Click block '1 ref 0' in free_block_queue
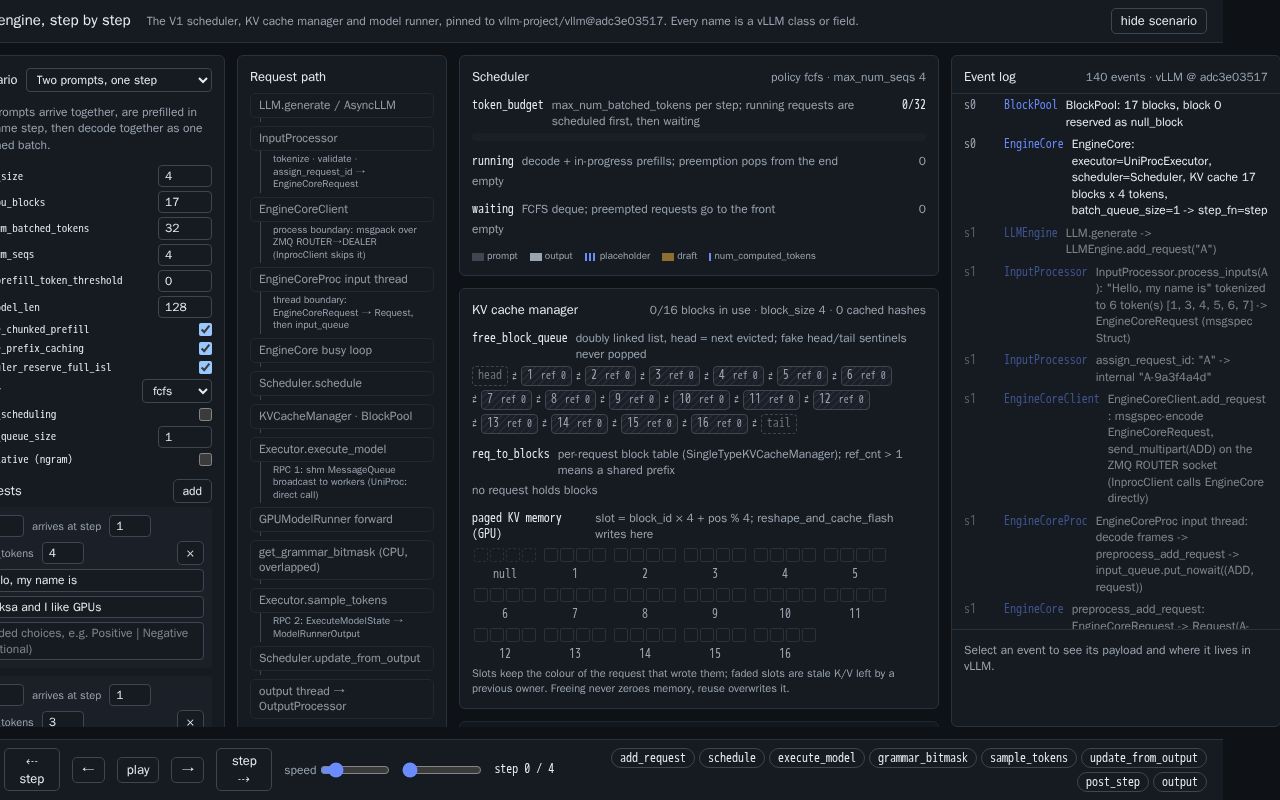The height and width of the screenshot is (800, 1280). pos(547,376)
